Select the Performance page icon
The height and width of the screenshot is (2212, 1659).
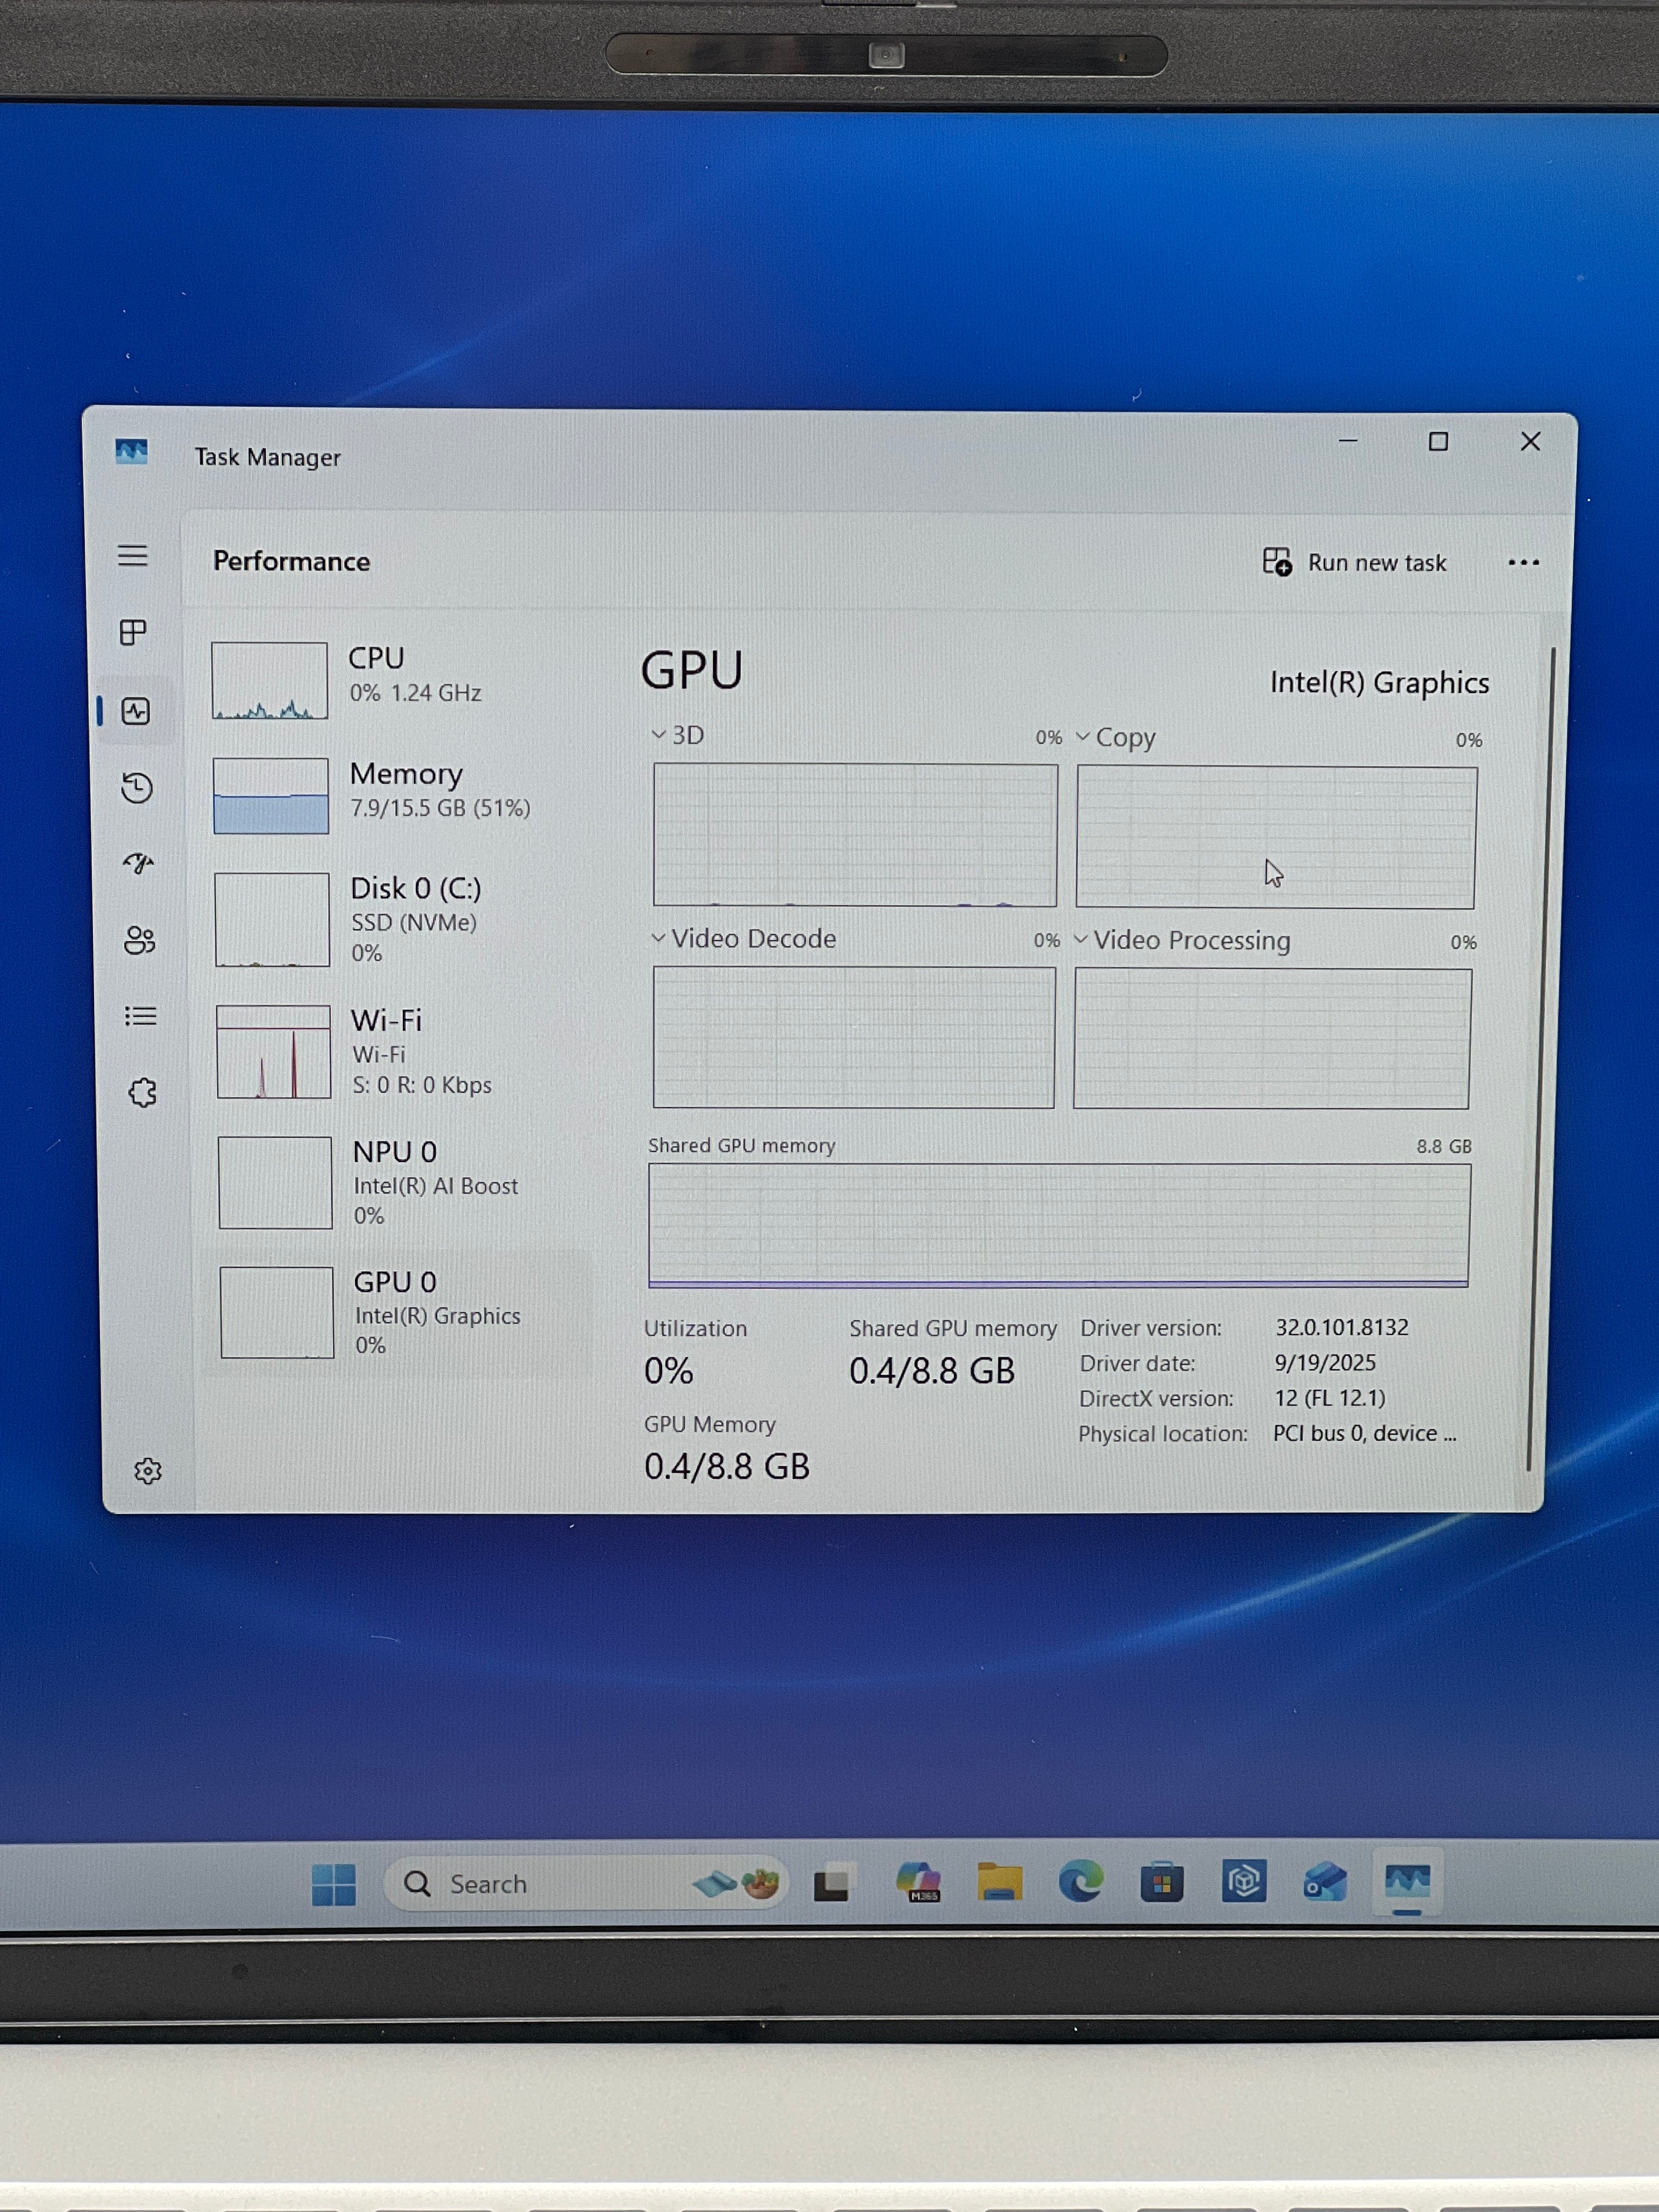click(x=136, y=711)
